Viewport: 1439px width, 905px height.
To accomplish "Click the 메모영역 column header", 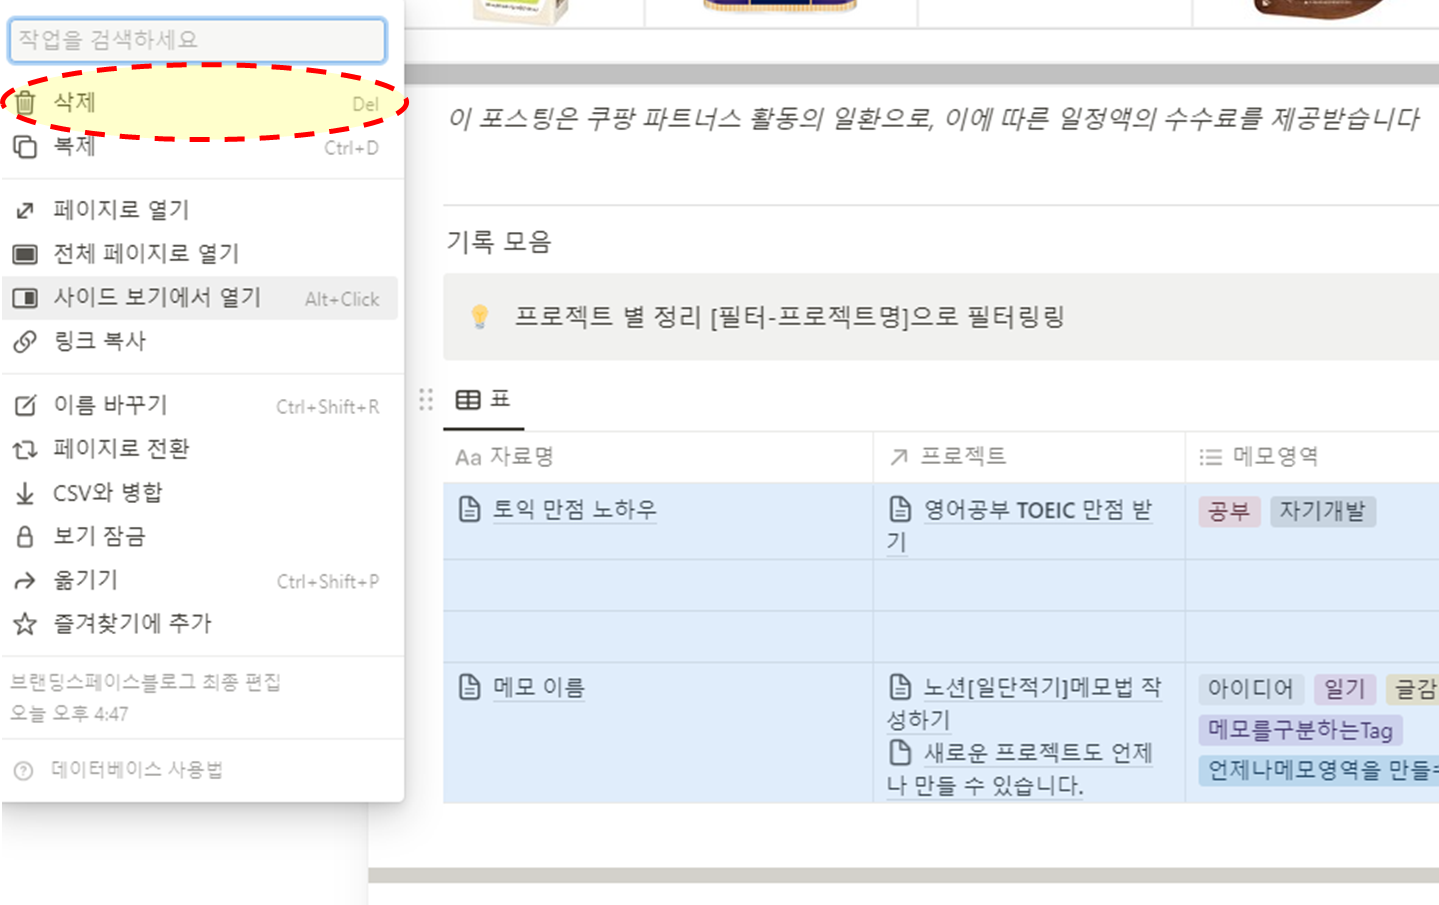I will [1312, 457].
